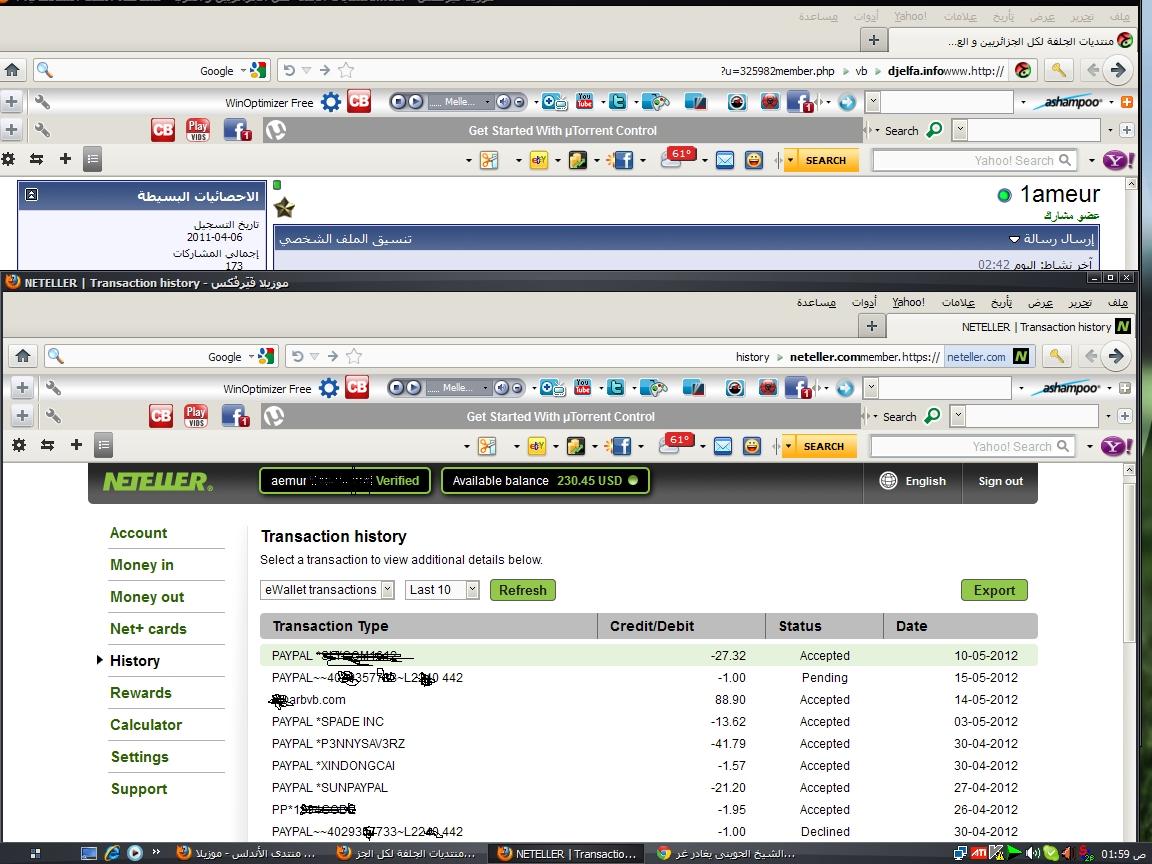Click the Play Vids icon in the Neteller window
This screenshot has height=864, width=1152.
[195, 416]
